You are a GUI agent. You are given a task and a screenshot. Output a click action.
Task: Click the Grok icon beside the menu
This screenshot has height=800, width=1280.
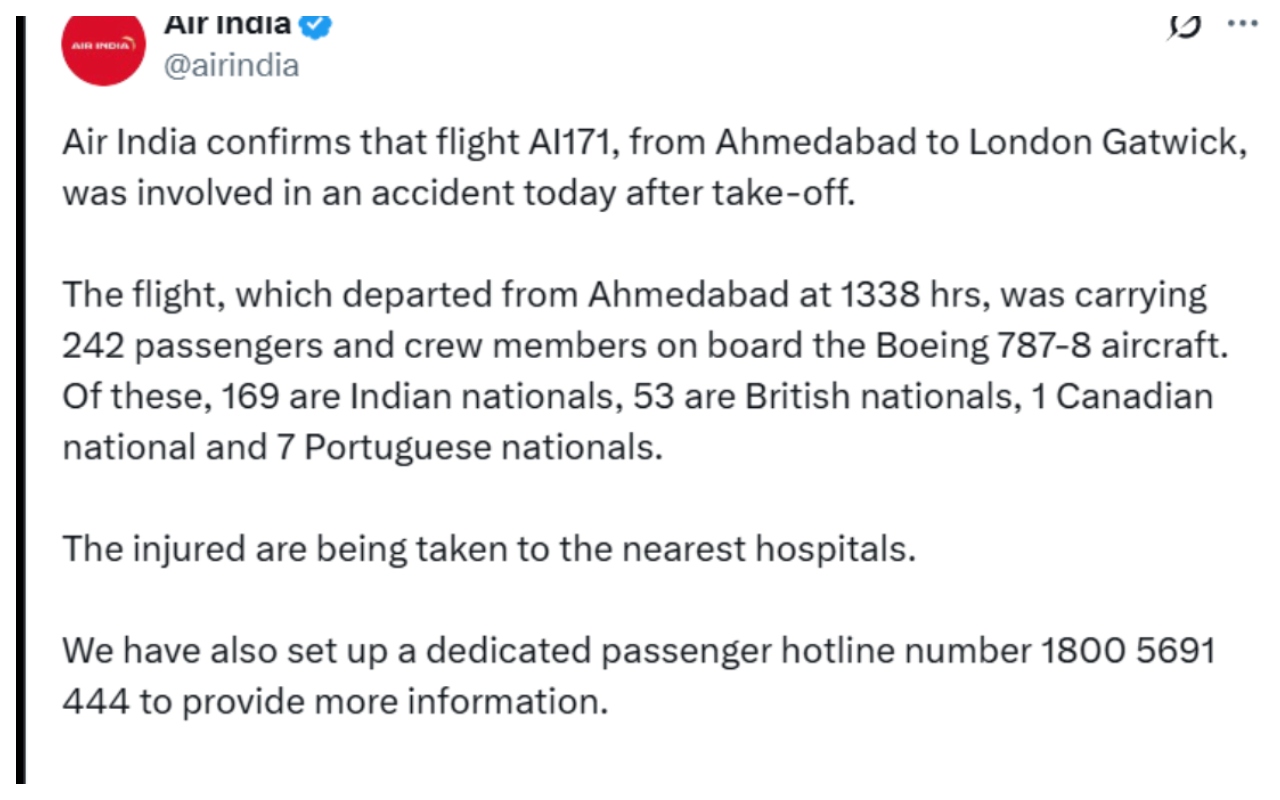[1183, 25]
